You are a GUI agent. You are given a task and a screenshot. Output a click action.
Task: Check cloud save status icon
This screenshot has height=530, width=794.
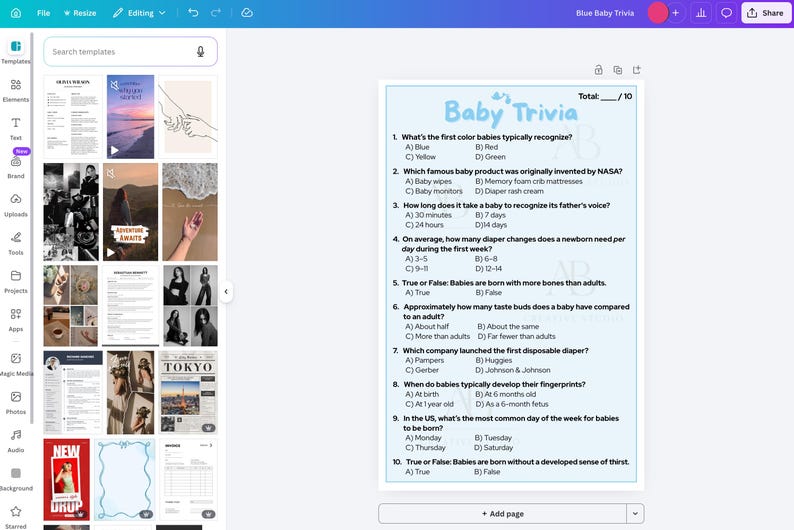point(247,13)
